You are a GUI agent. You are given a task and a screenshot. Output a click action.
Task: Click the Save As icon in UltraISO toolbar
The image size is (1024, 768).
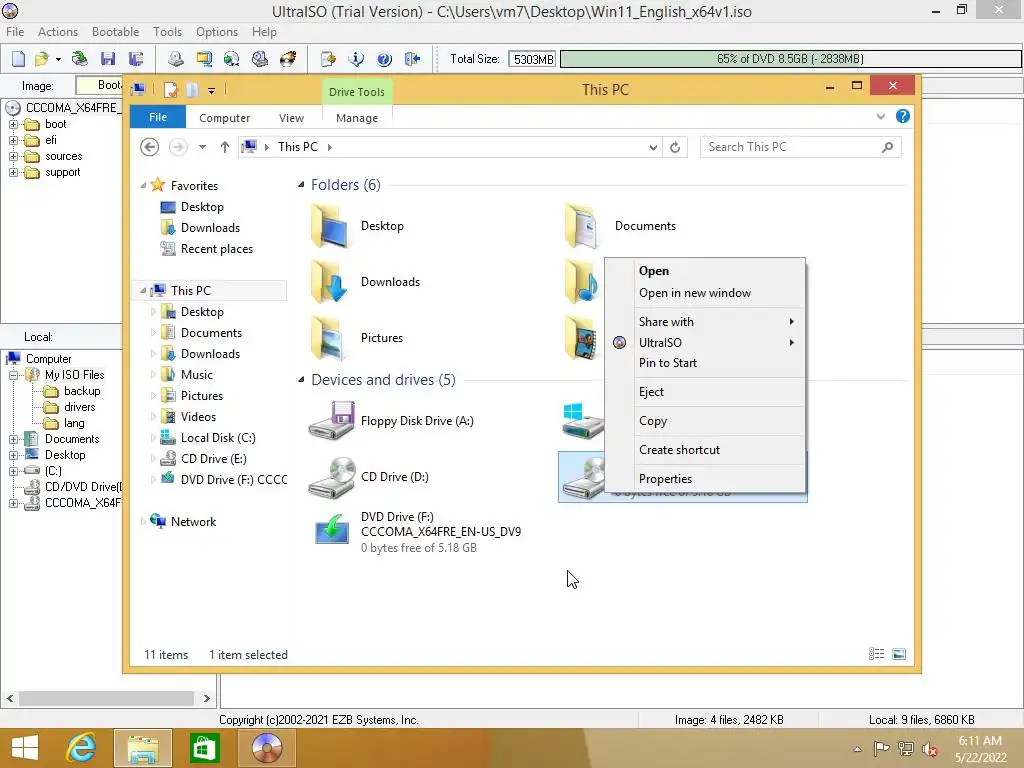click(x=135, y=59)
